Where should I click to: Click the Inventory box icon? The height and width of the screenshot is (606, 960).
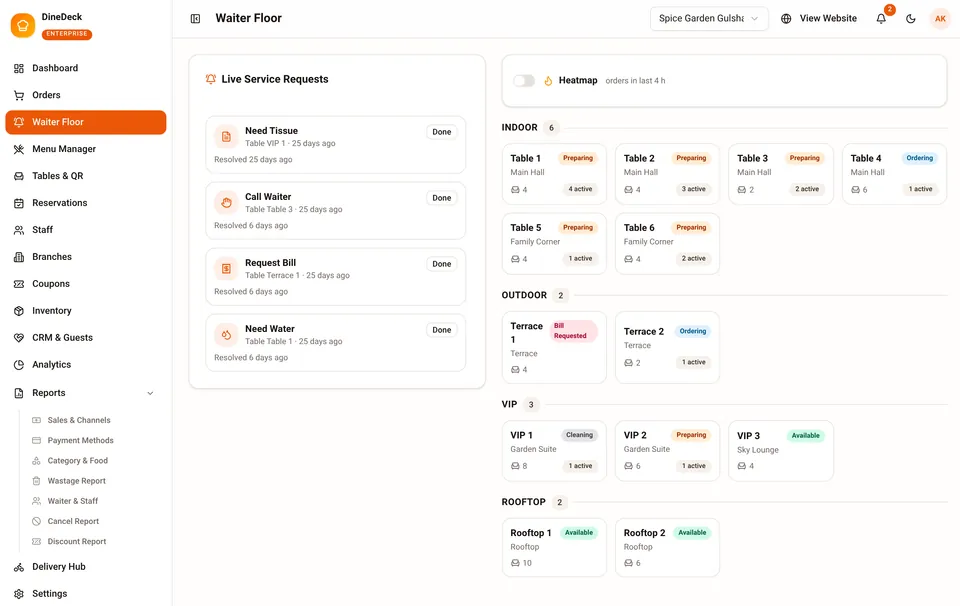click(x=19, y=310)
